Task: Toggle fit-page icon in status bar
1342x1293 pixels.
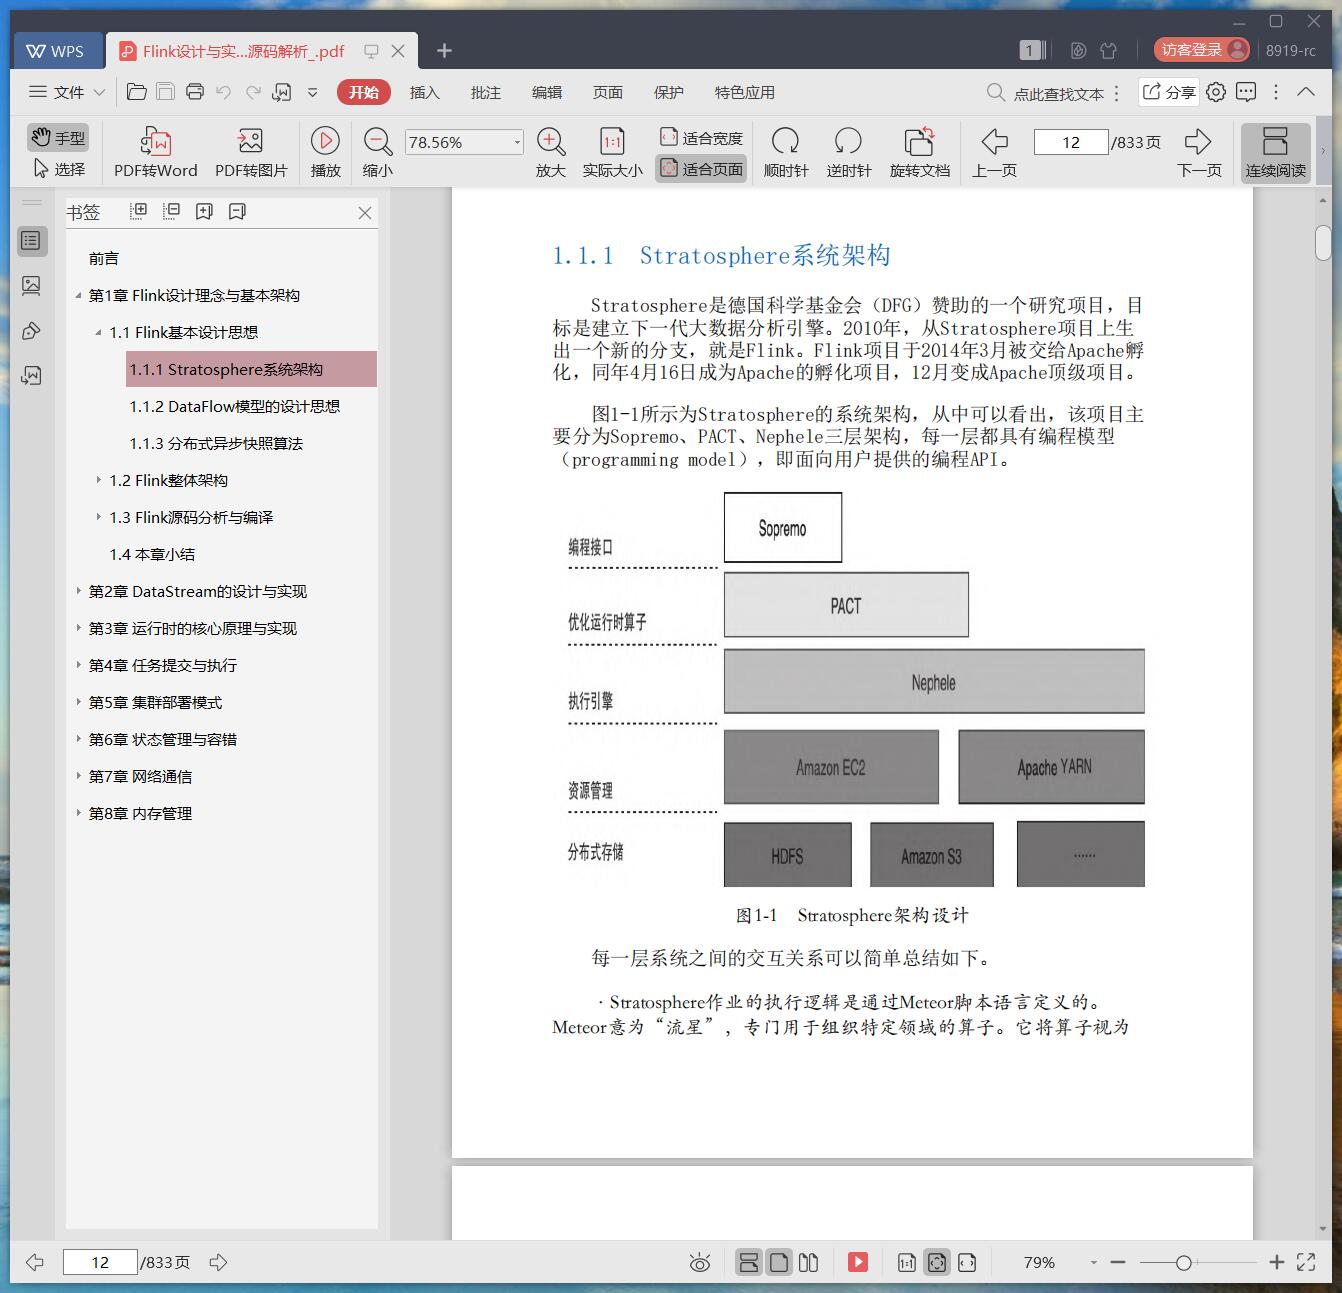Action: (936, 1262)
